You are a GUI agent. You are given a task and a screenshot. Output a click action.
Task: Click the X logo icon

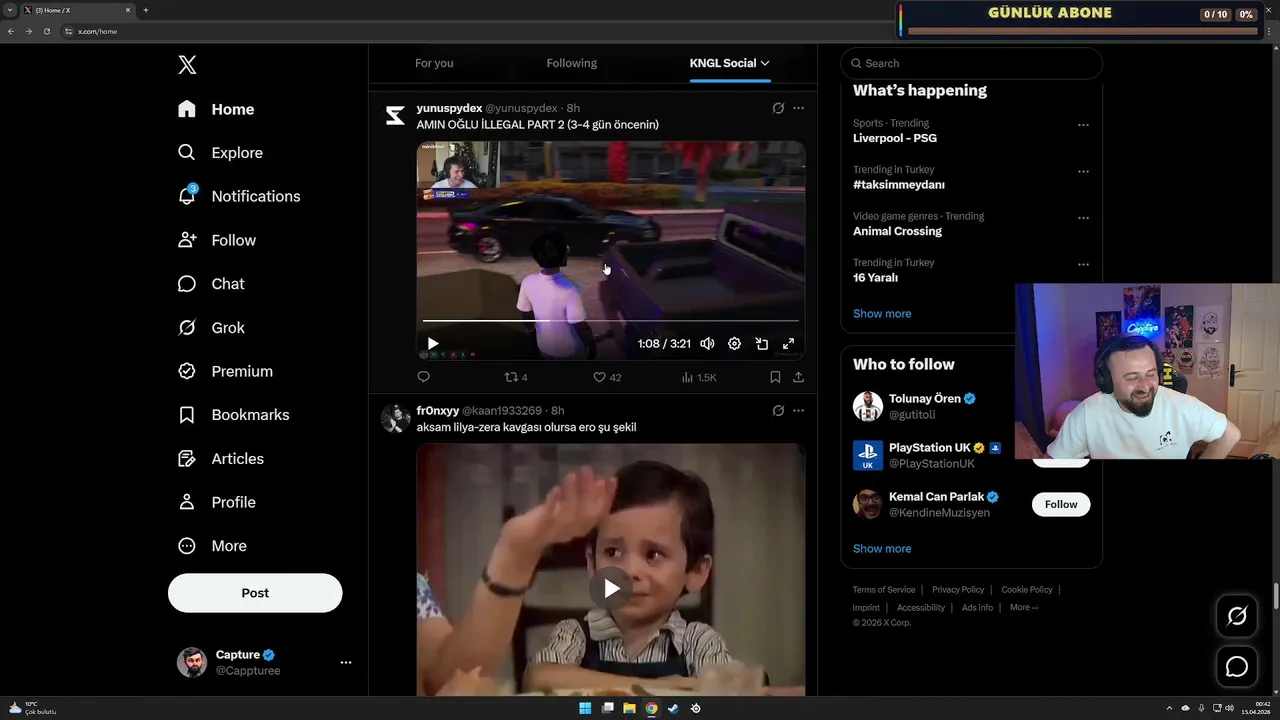[187, 65]
